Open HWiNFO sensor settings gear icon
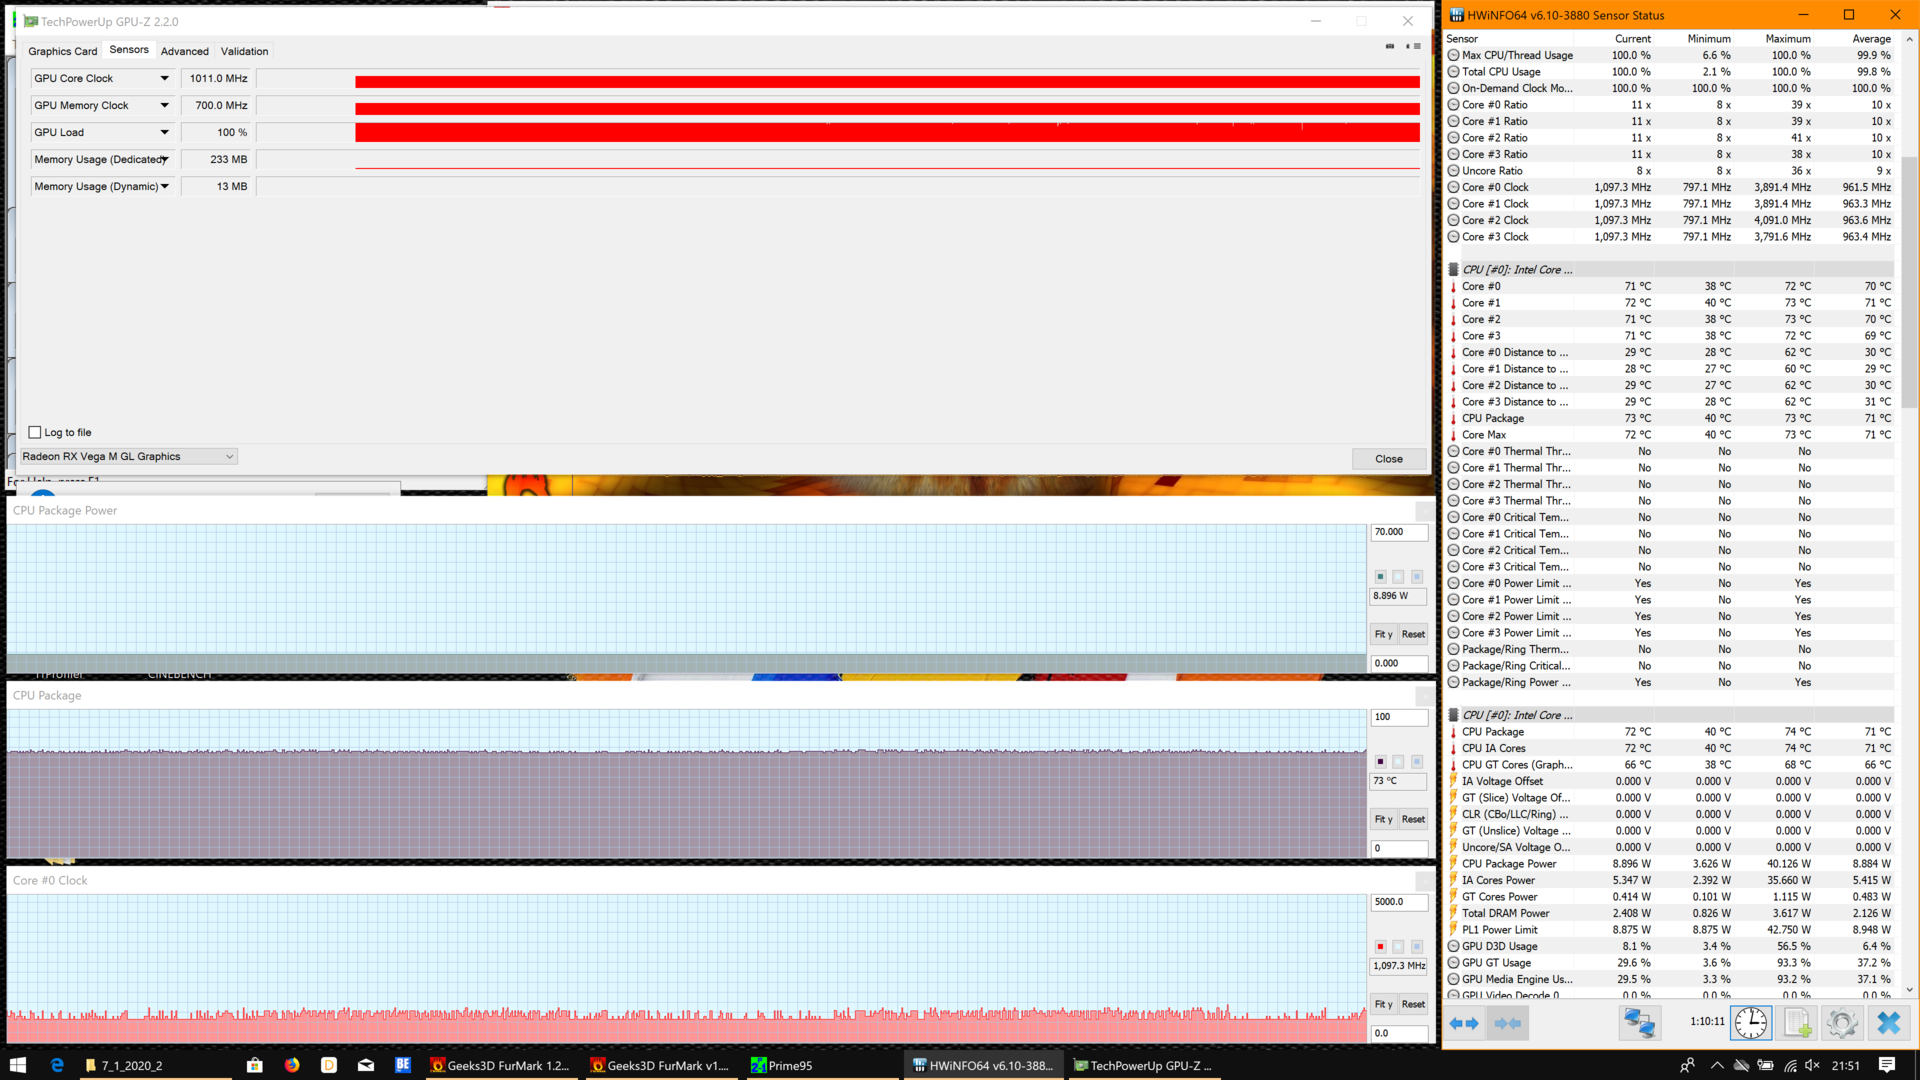This screenshot has height=1080, width=1920. pos(1842,1023)
